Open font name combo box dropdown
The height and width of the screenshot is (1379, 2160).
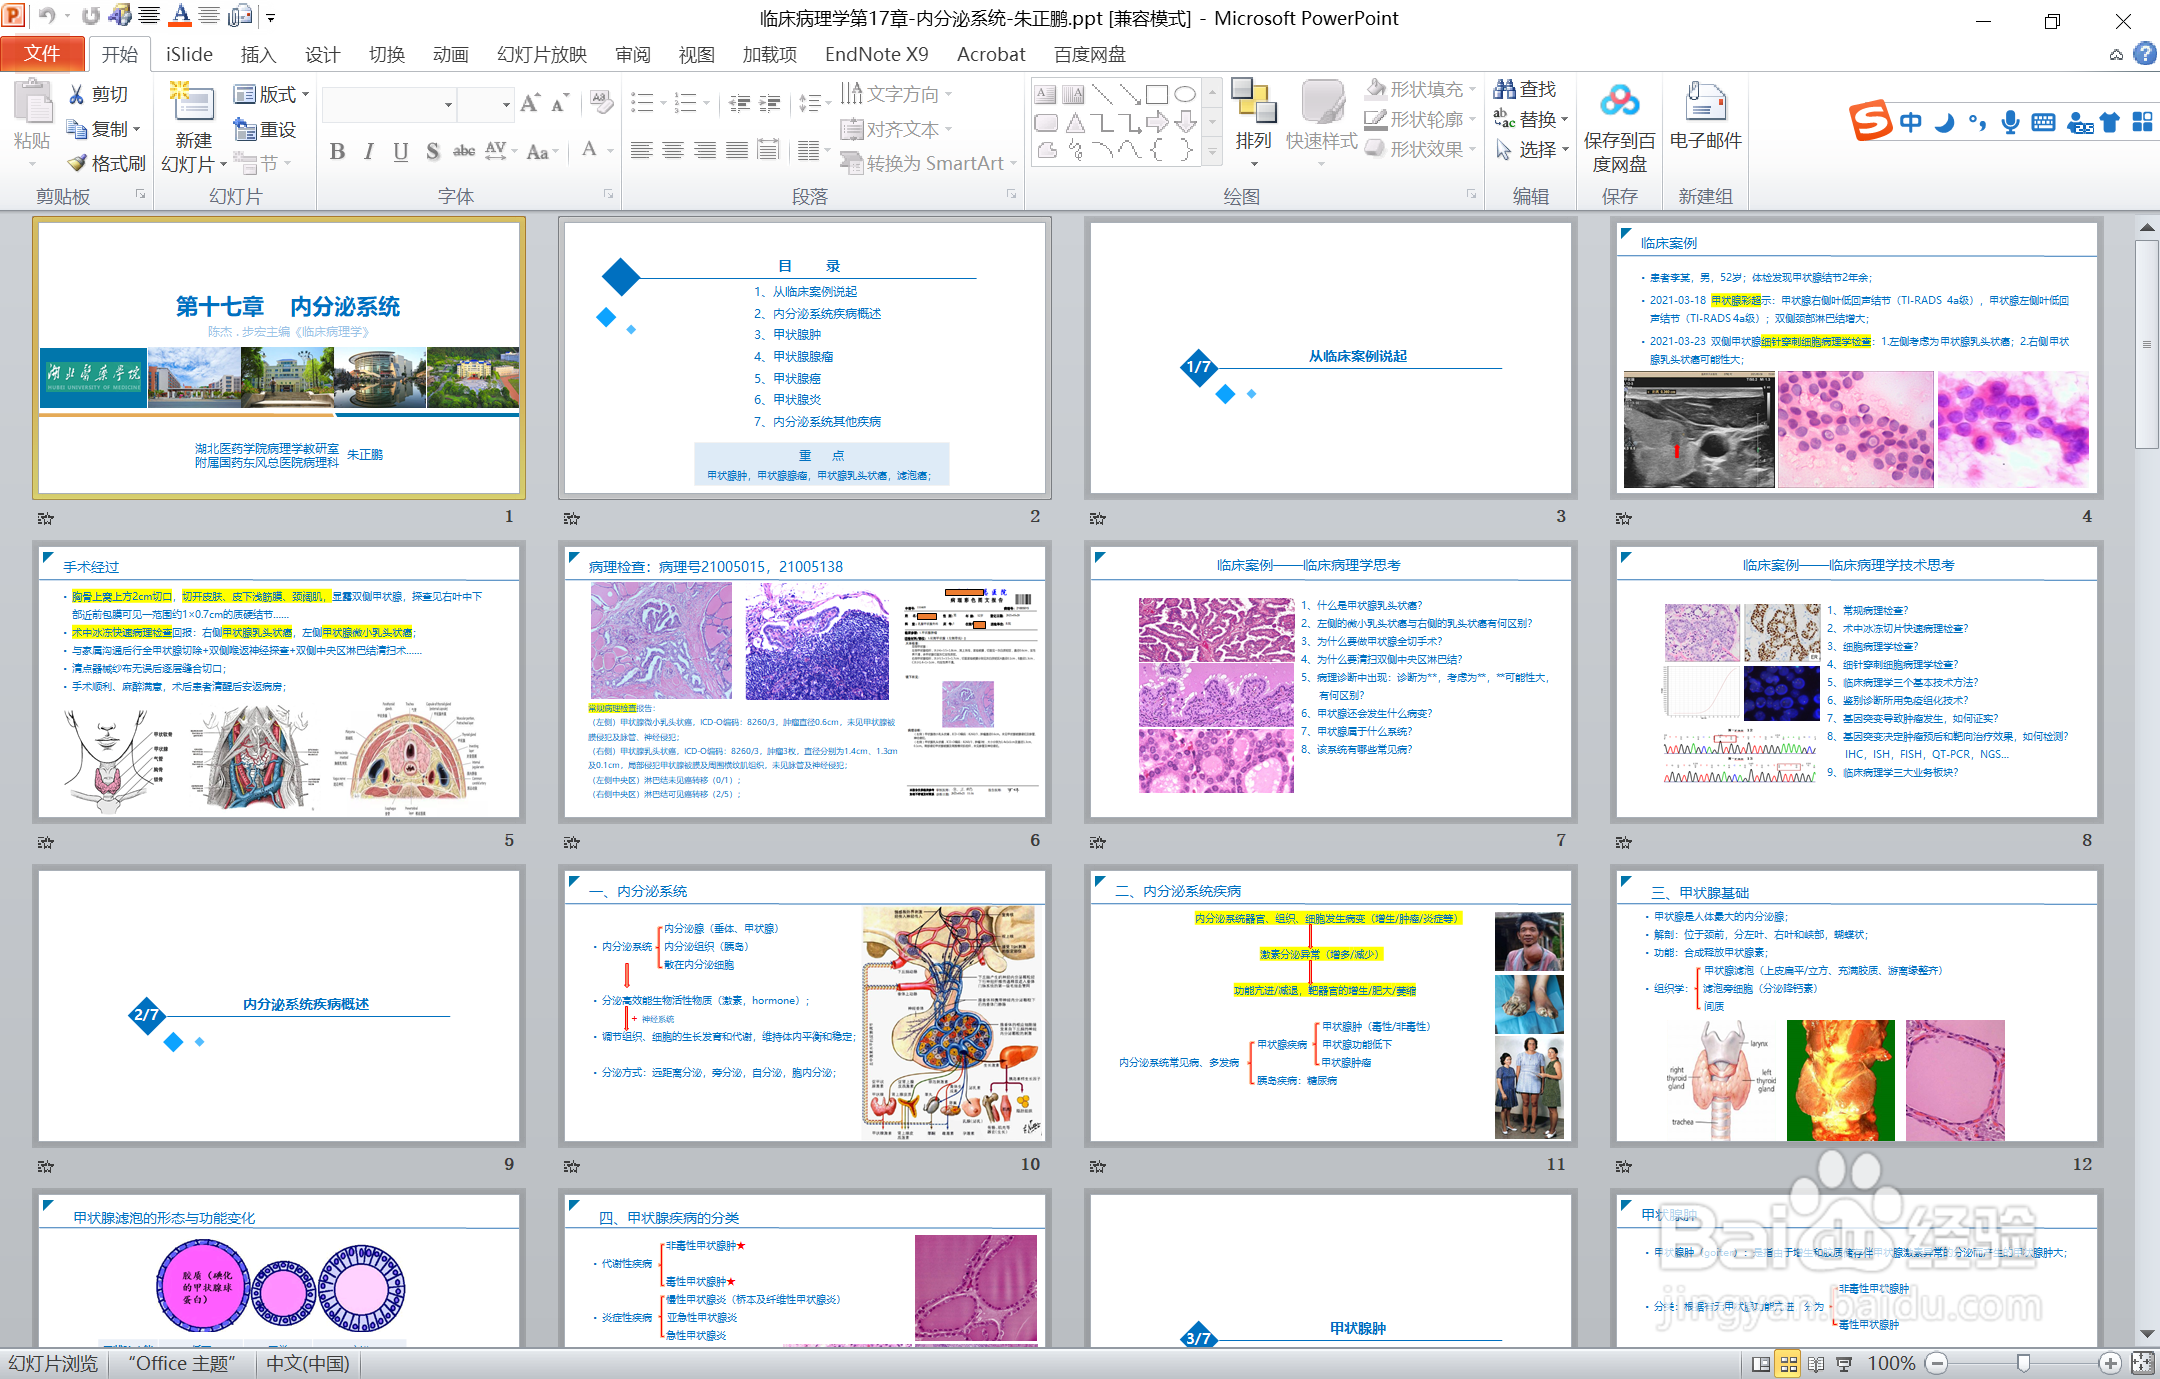pyautogui.click(x=448, y=105)
